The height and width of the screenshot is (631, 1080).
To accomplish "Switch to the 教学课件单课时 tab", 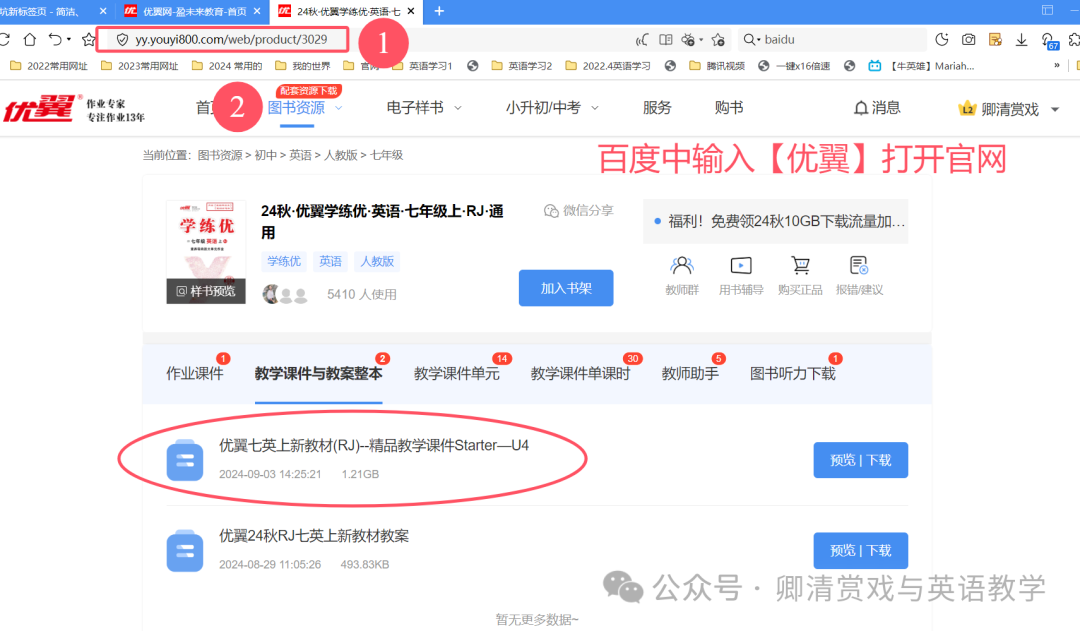I will point(581,373).
